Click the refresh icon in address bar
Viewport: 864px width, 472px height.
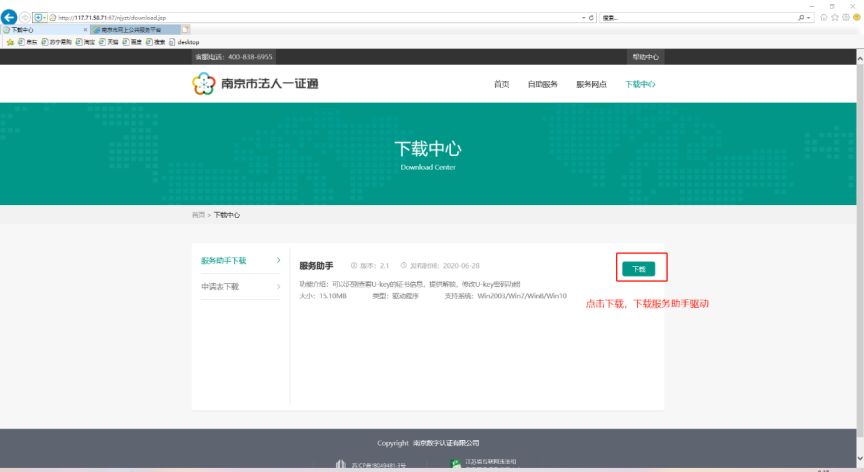pyautogui.click(x=591, y=18)
